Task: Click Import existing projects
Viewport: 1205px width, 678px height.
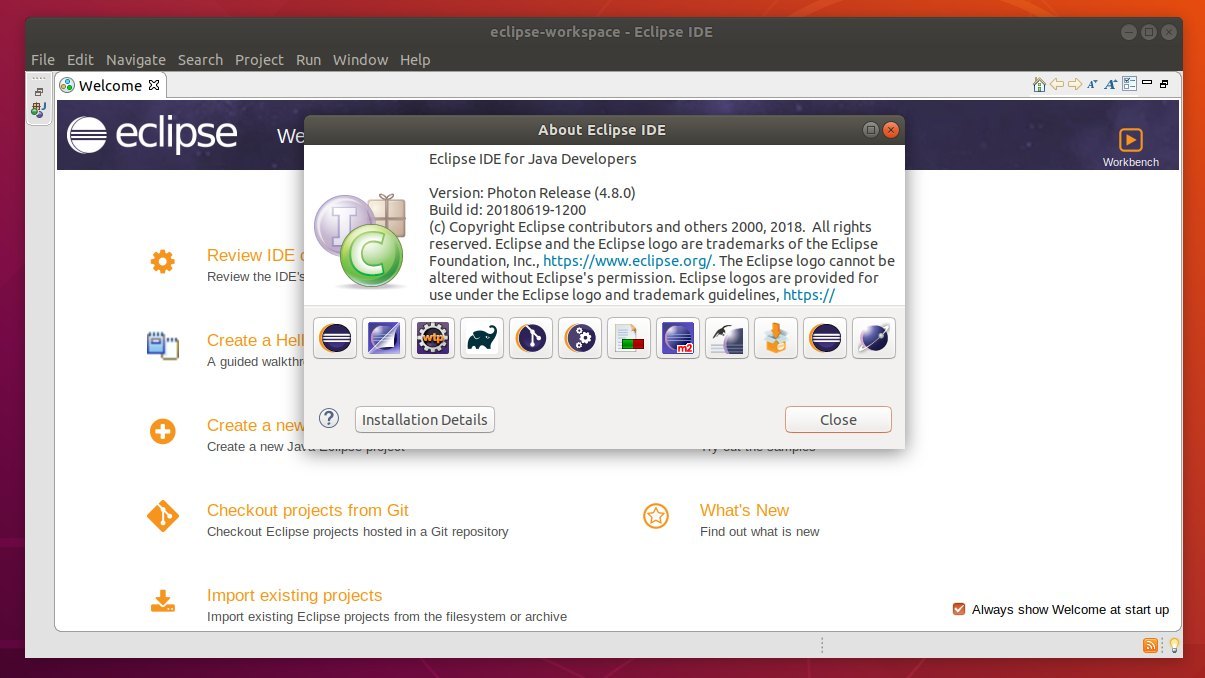Action: [294, 594]
